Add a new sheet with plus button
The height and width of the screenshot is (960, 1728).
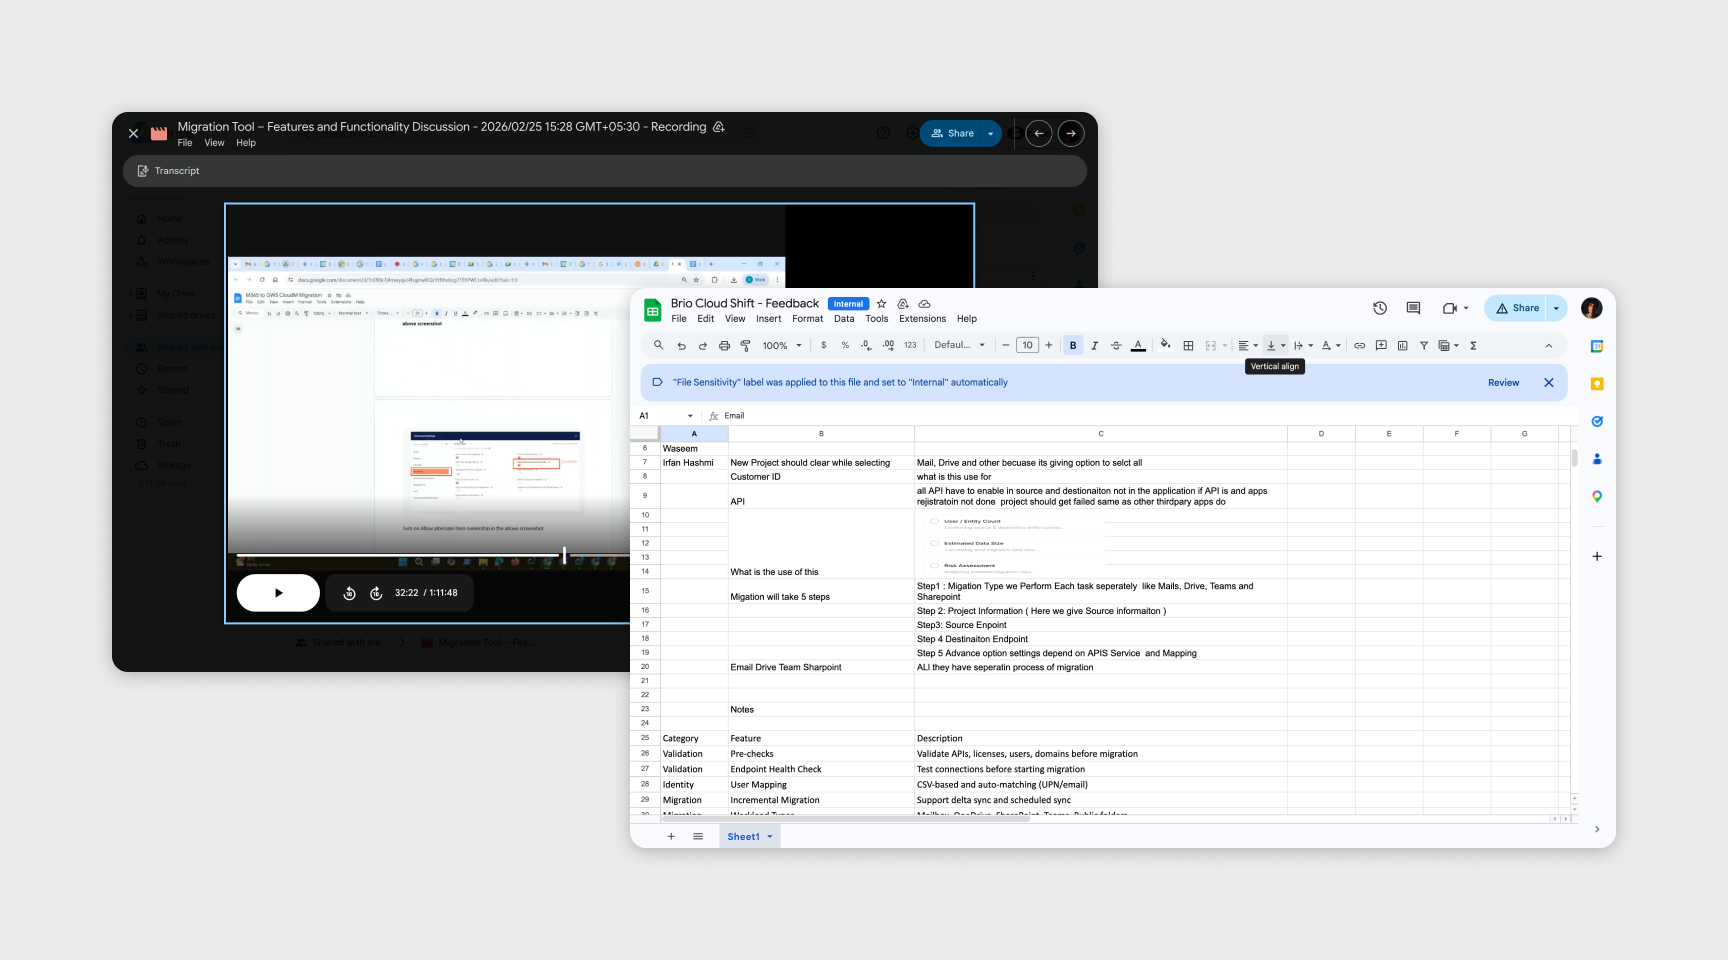tap(671, 837)
